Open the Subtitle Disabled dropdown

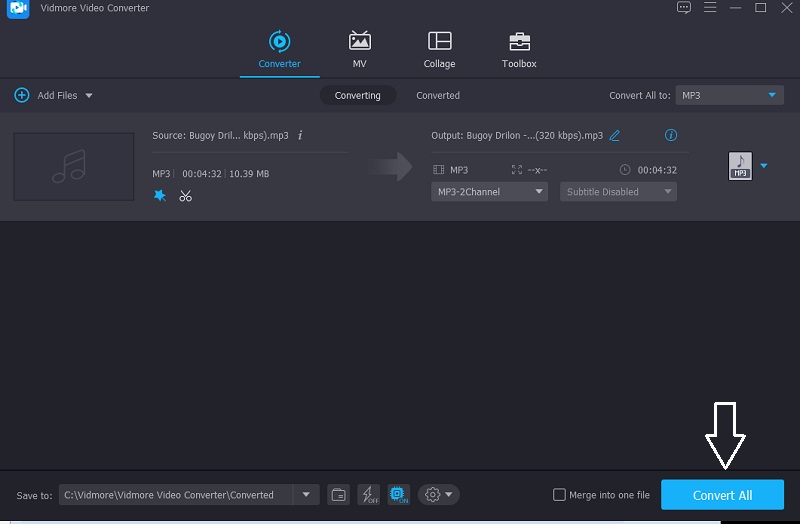click(618, 191)
